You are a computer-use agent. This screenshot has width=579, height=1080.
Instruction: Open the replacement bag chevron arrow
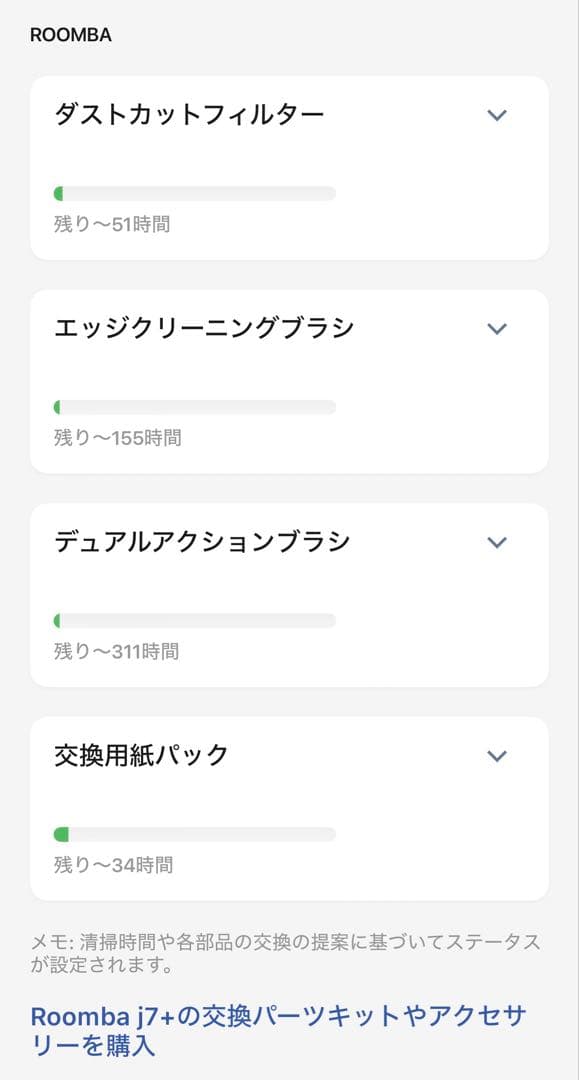pos(495,757)
